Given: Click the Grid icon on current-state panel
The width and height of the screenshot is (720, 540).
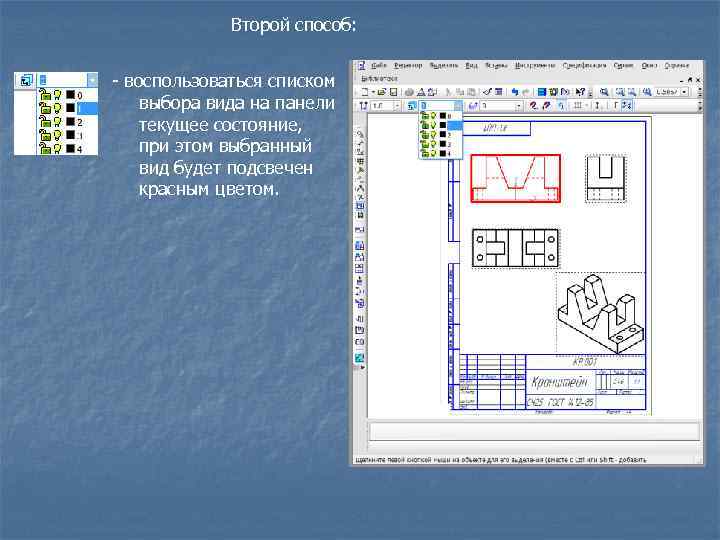Looking at the screenshot, I should tap(578, 106).
